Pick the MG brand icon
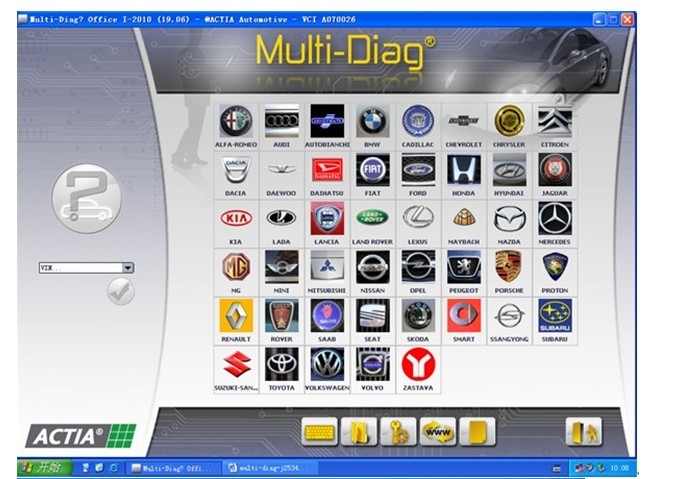The image size is (676, 479). coord(236,267)
